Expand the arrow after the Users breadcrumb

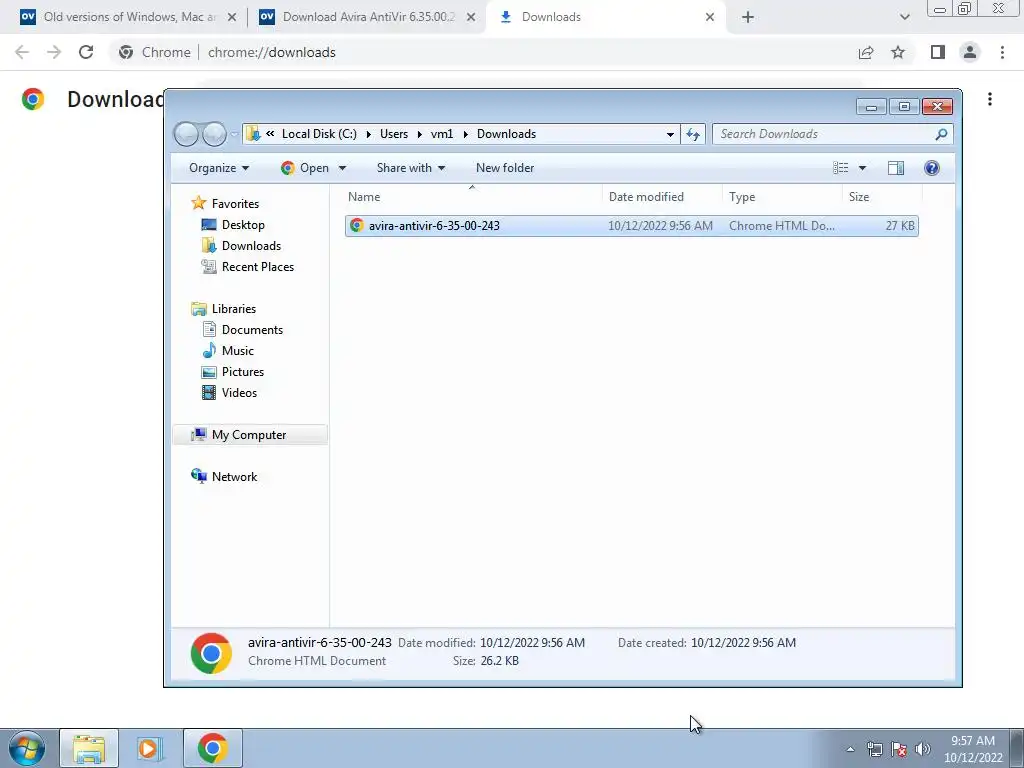click(x=419, y=135)
